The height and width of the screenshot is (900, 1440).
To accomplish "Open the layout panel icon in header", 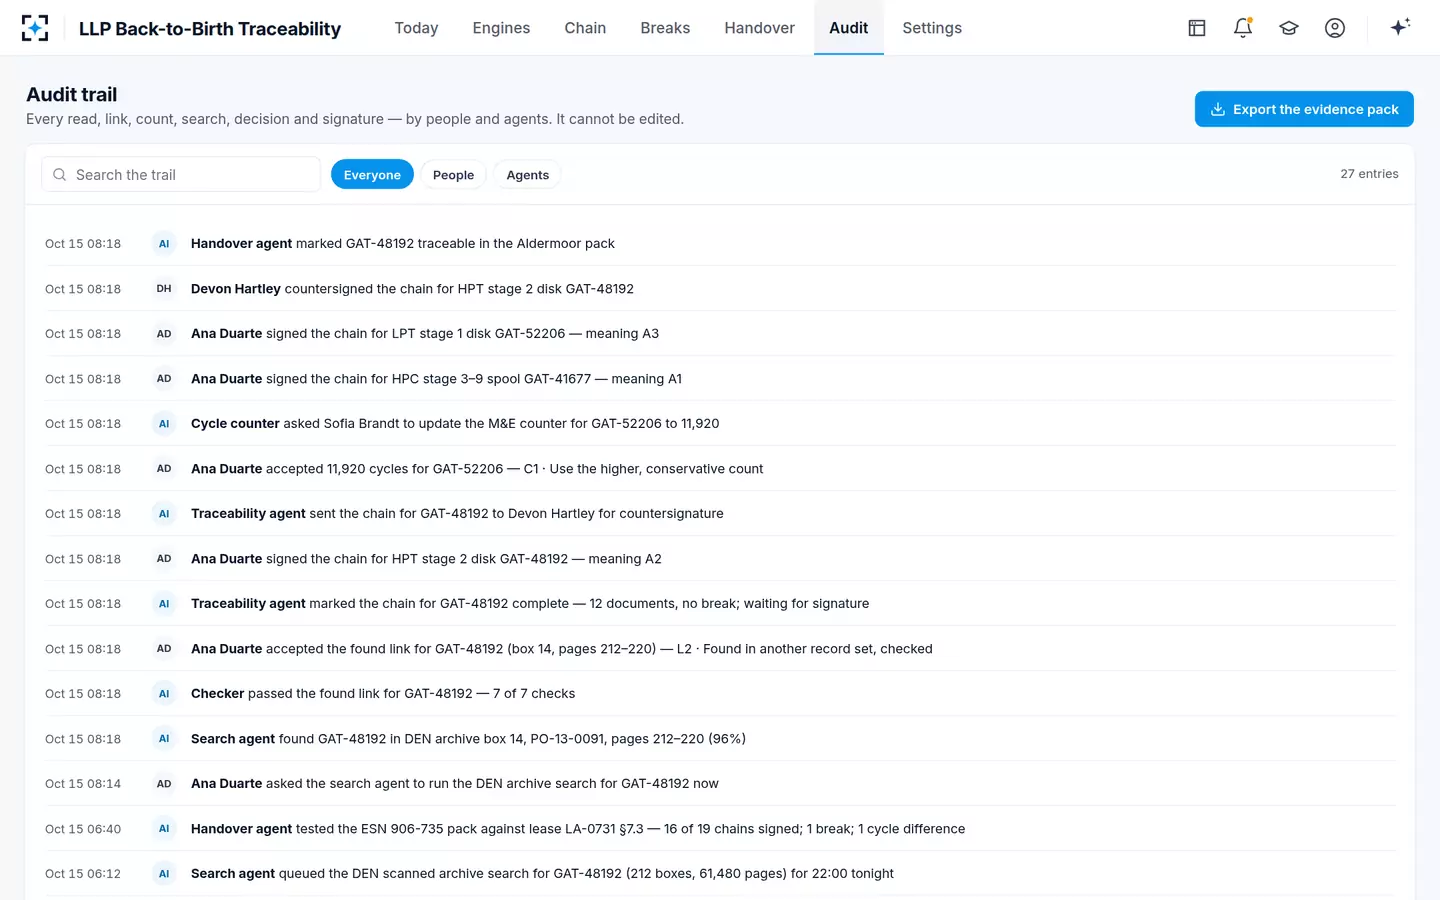I will (x=1197, y=28).
